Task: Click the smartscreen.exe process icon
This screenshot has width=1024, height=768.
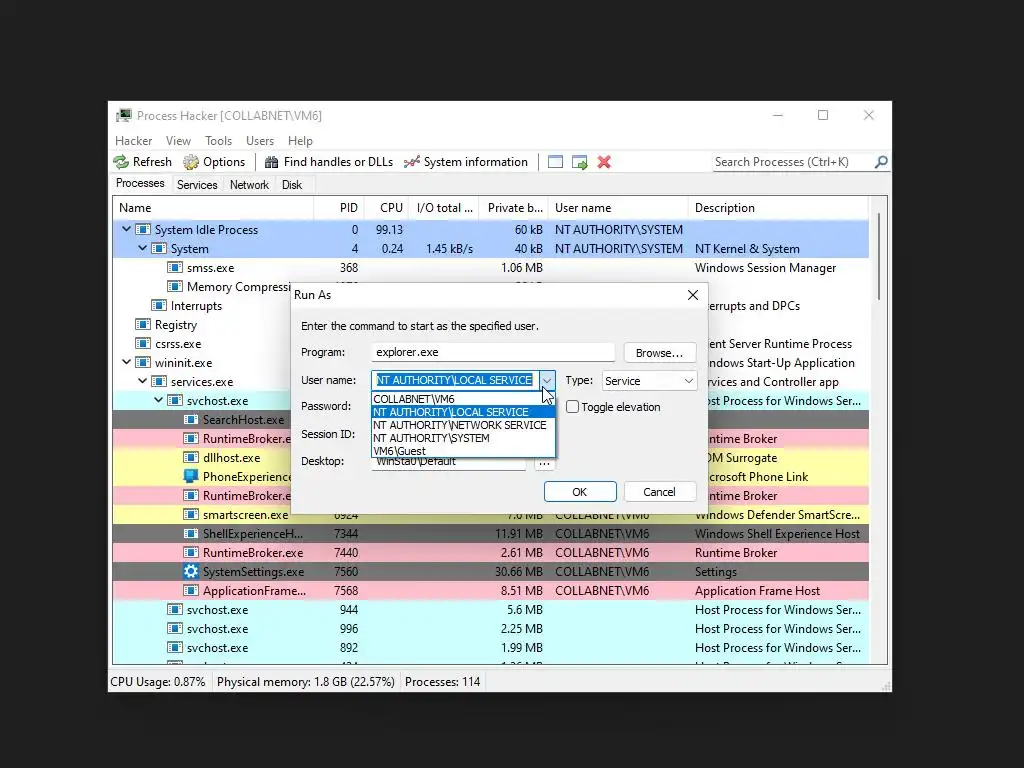Action: [x=191, y=515]
